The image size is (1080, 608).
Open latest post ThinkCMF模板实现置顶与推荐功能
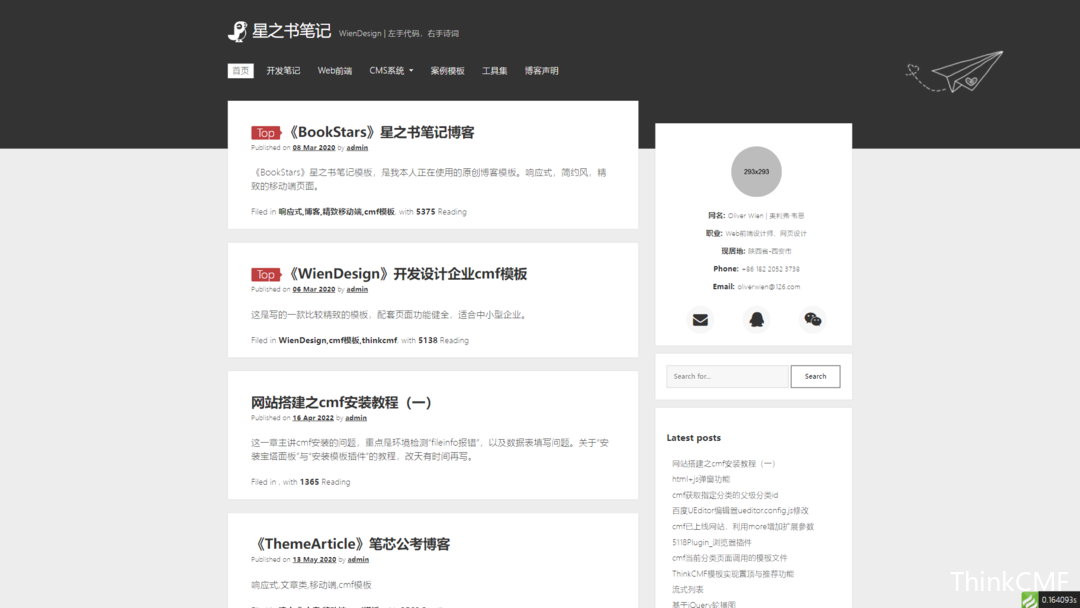tap(732, 574)
